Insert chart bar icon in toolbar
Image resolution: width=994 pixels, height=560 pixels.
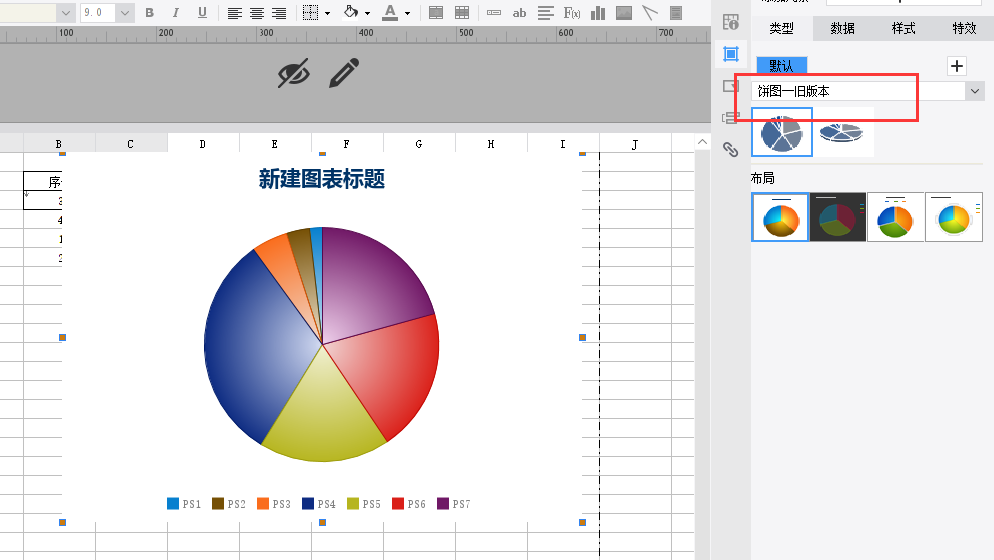click(598, 13)
